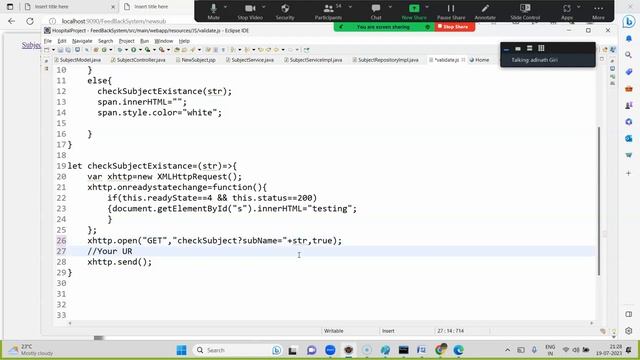Open dropdown arrow beside the green Run icon
Image resolution: width=640 pixels, height=360 pixels.
tap(140, 50)
